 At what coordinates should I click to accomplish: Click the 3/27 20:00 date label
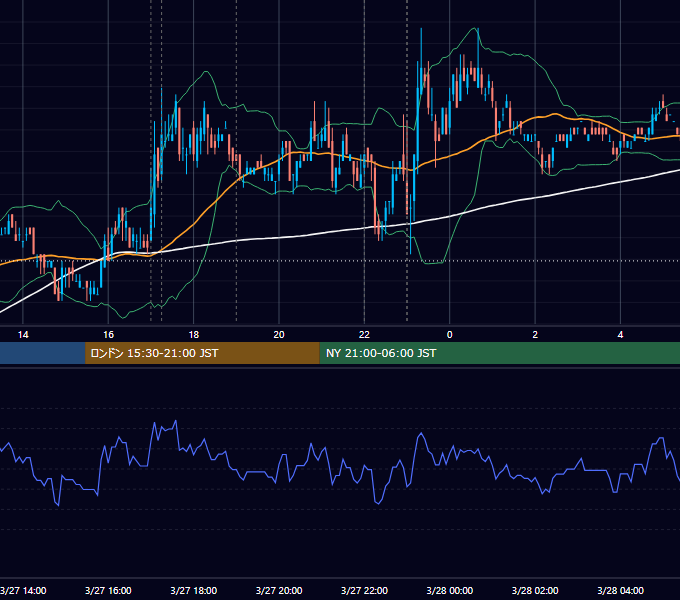(x=279, y=590)
